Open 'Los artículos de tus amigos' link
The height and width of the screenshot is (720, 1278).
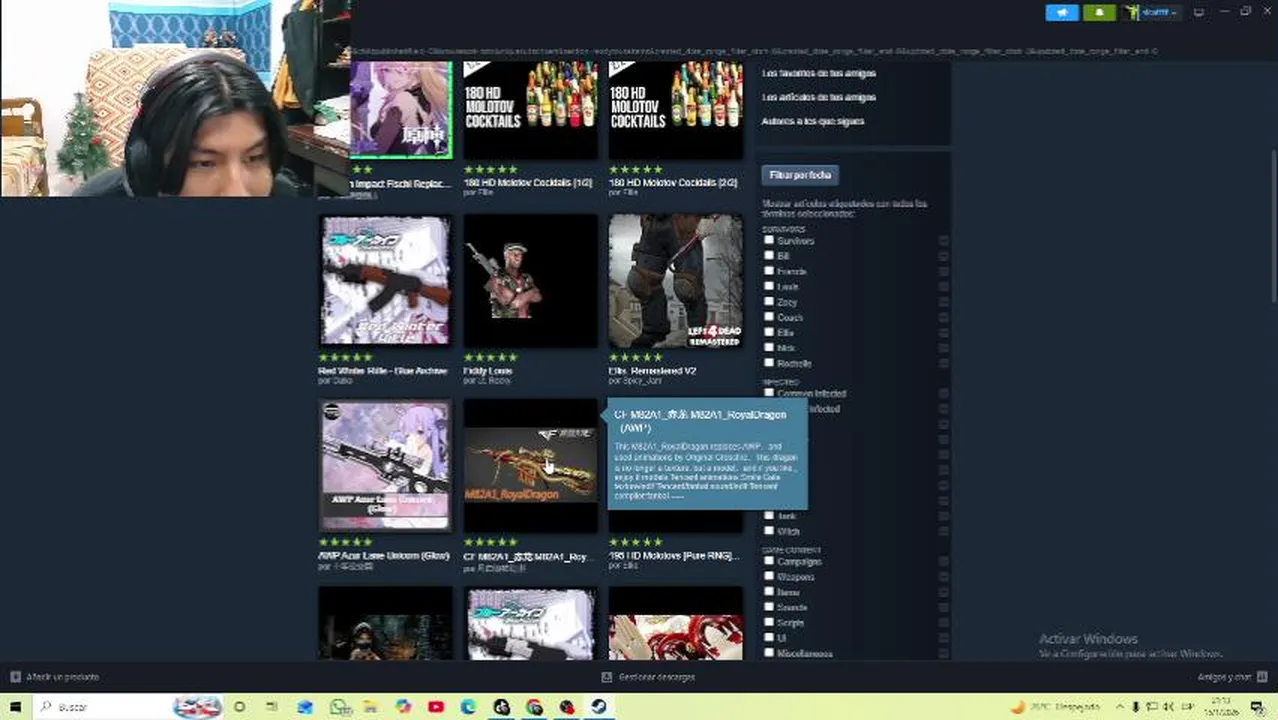pos(819,97)
